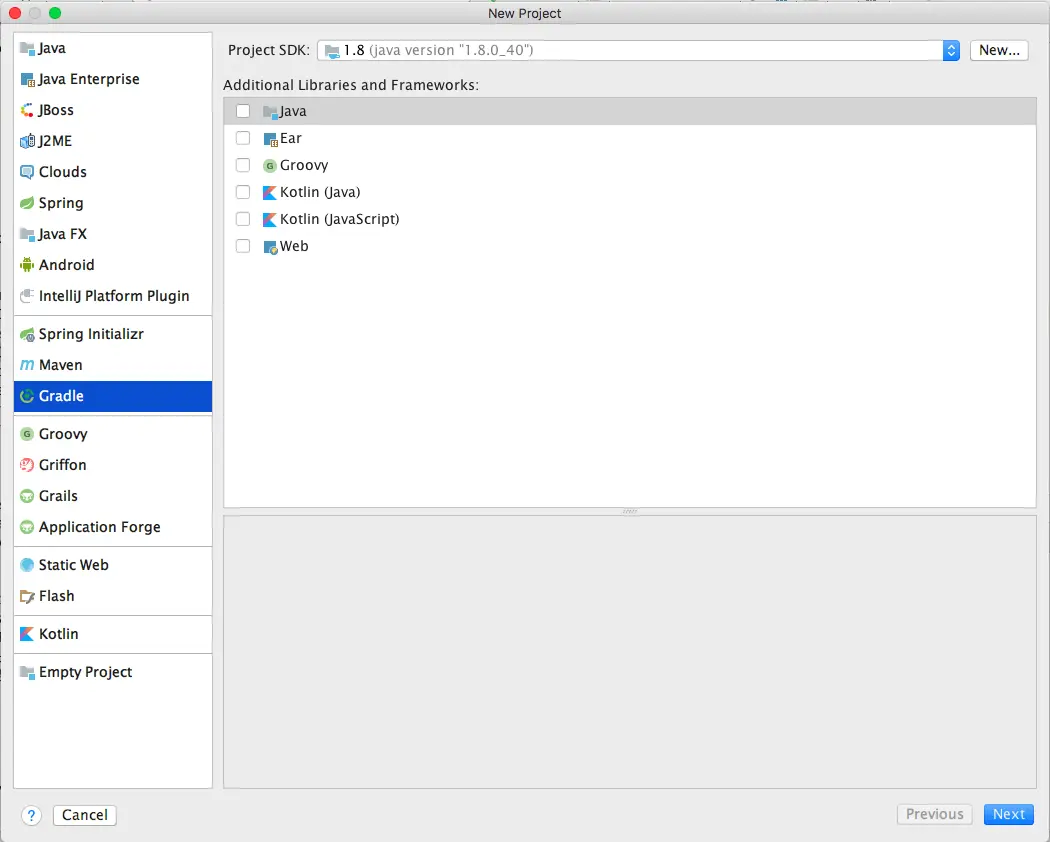Select the Groovy icon in the sidebar
The width and height of the screenshot is (1050, 842).
tap(27, 434)
